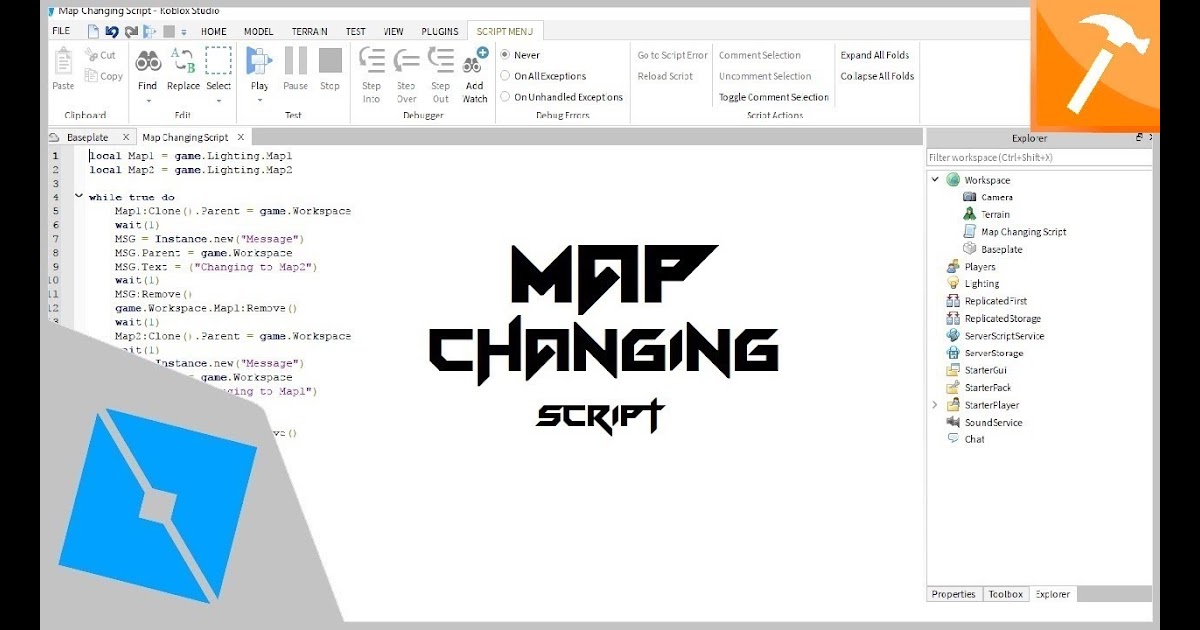Open the FILE menu
Screen dimensions: 1200x630
tap(61, 31)
